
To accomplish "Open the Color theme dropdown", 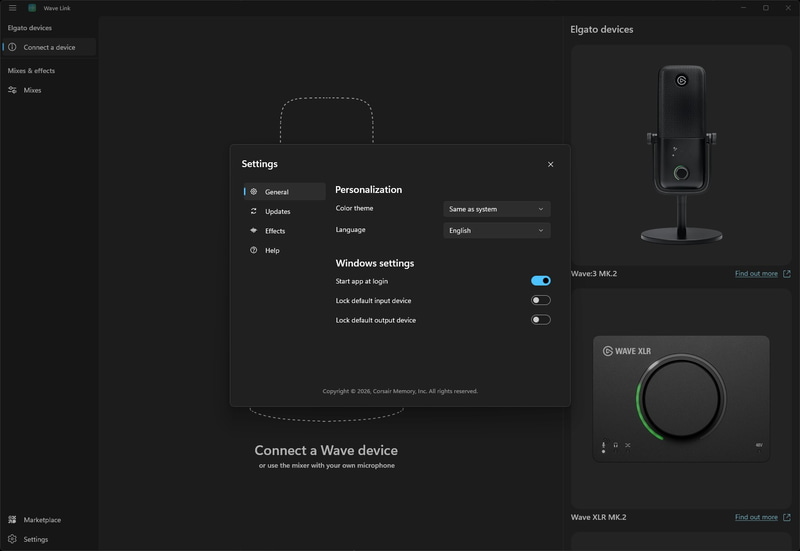I will point(496,209).
